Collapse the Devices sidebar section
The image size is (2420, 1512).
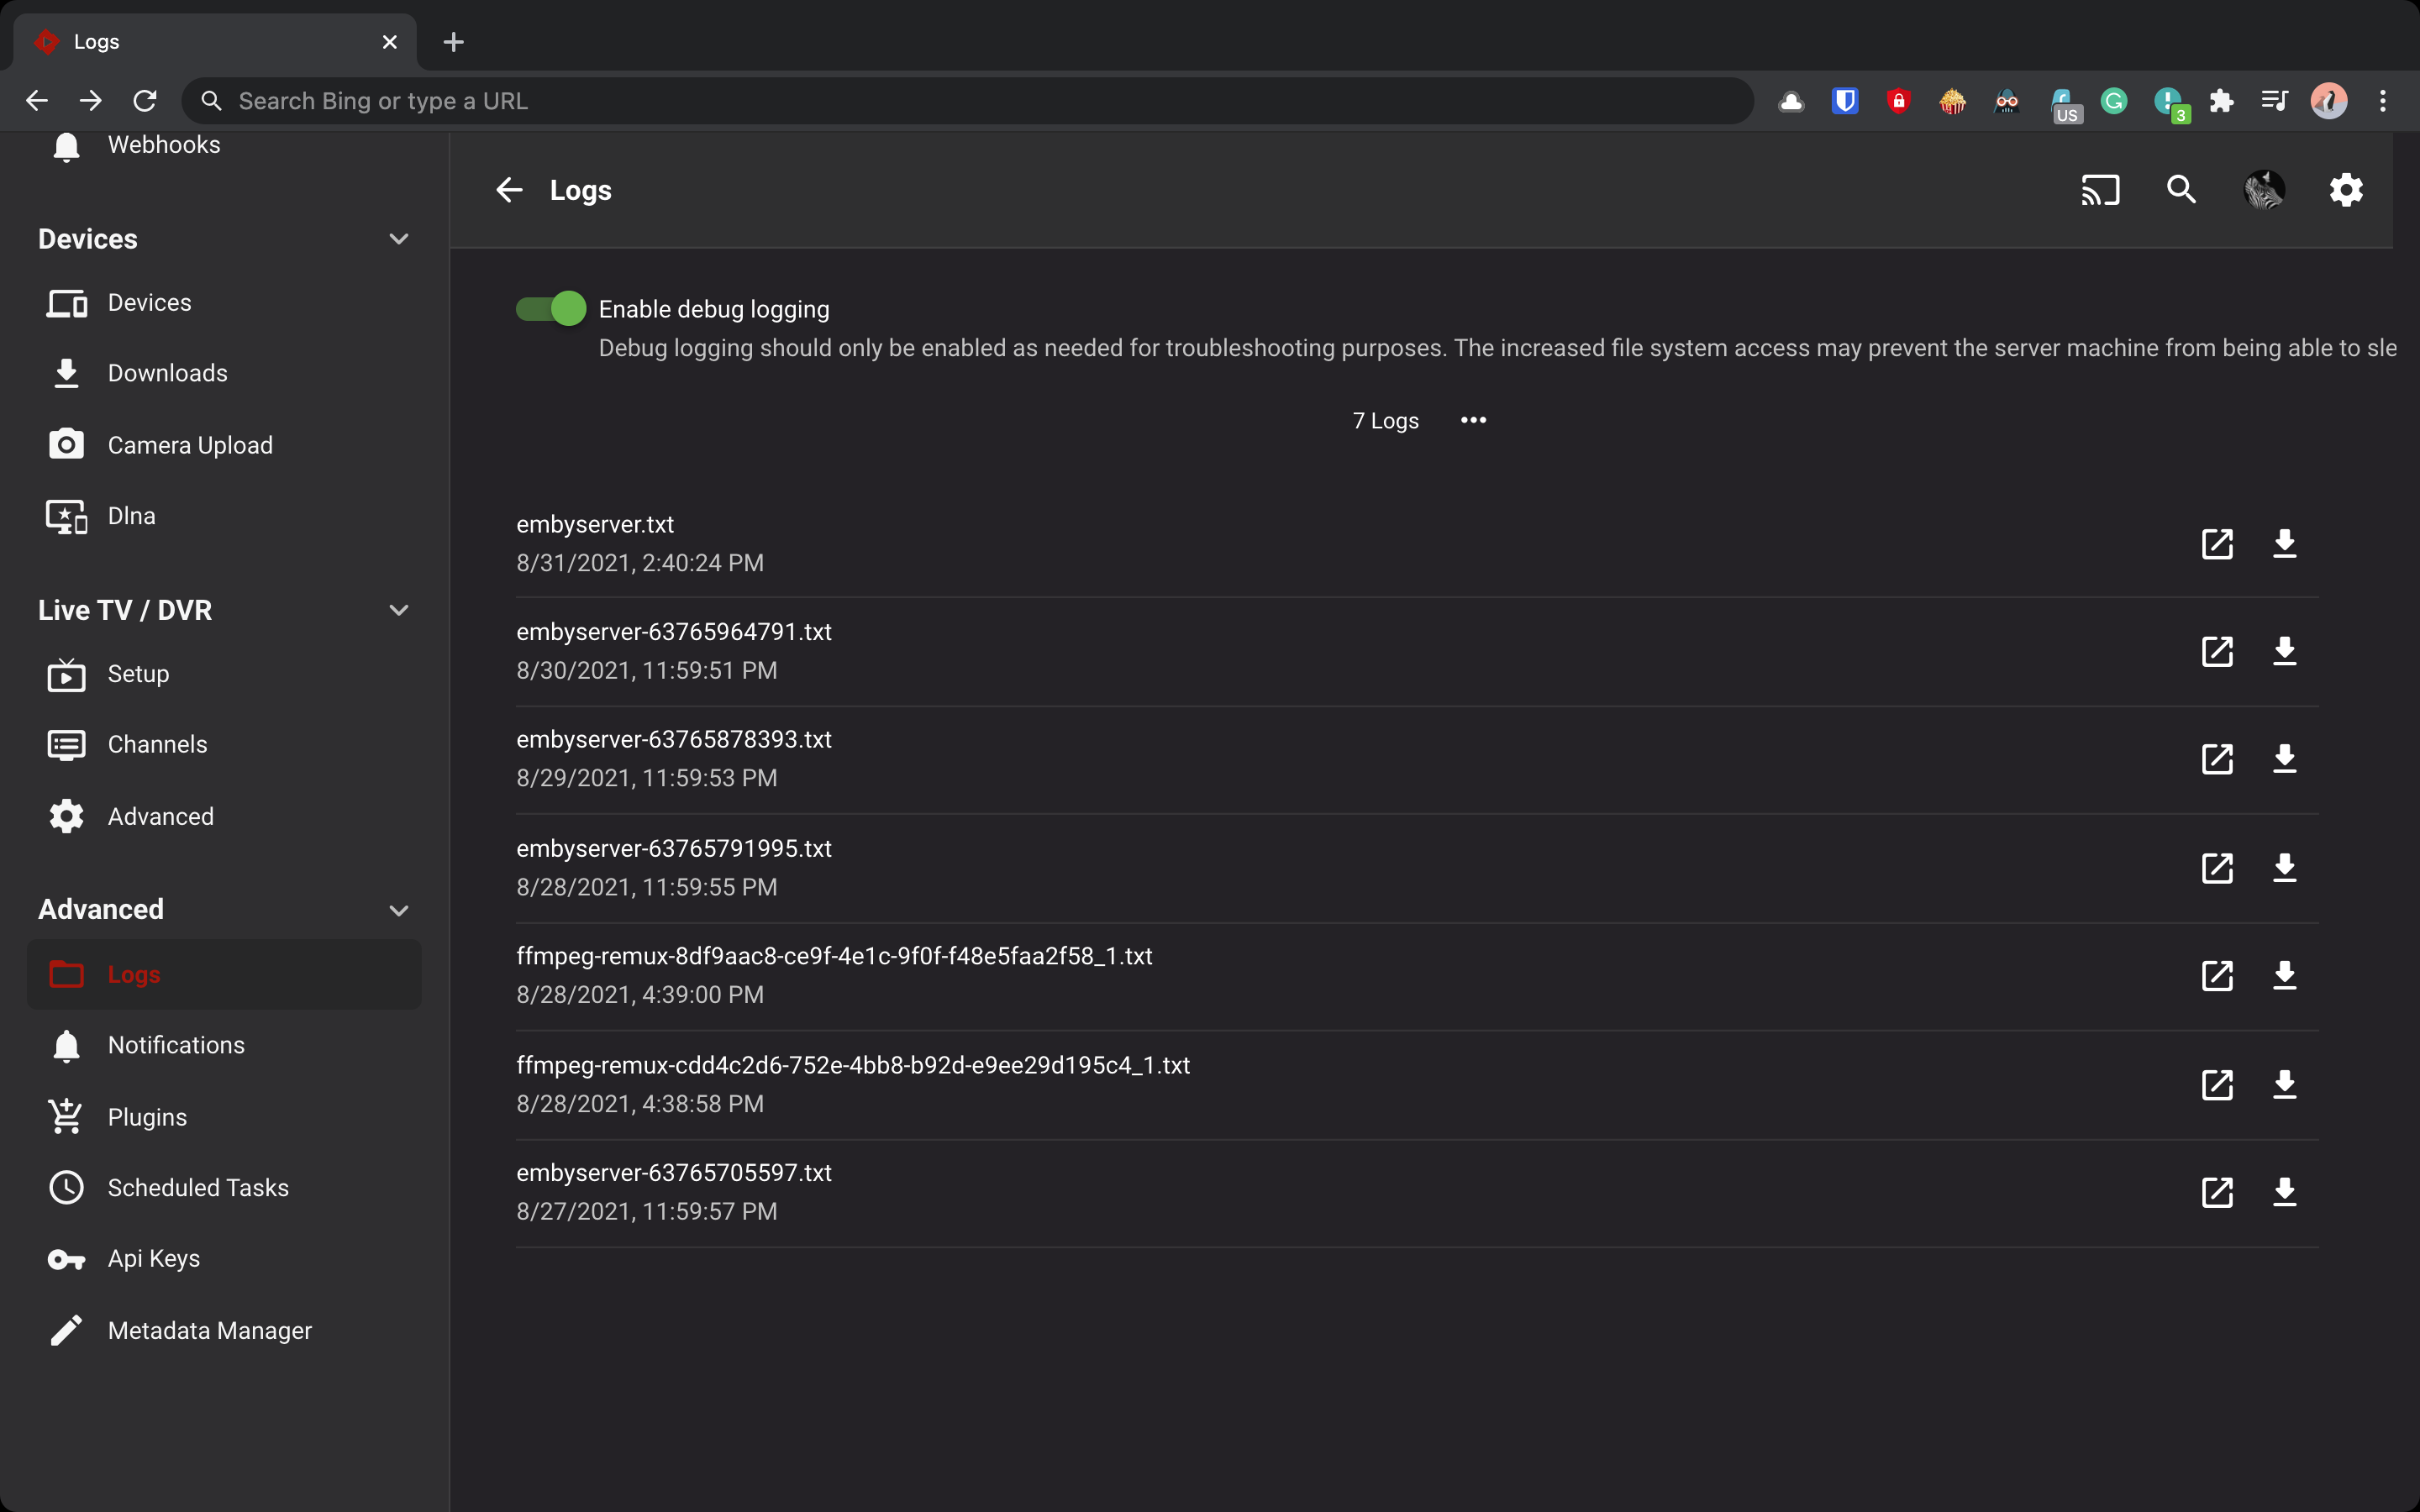pos(398,239)
